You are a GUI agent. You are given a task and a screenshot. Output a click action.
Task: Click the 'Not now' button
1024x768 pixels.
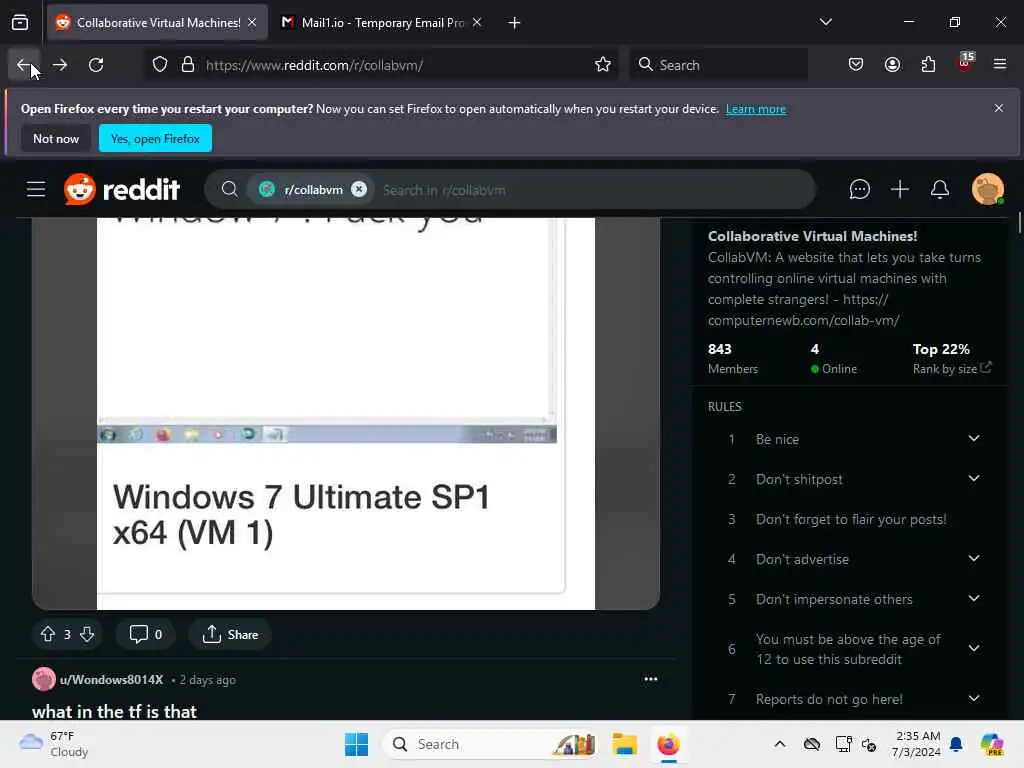56,138
